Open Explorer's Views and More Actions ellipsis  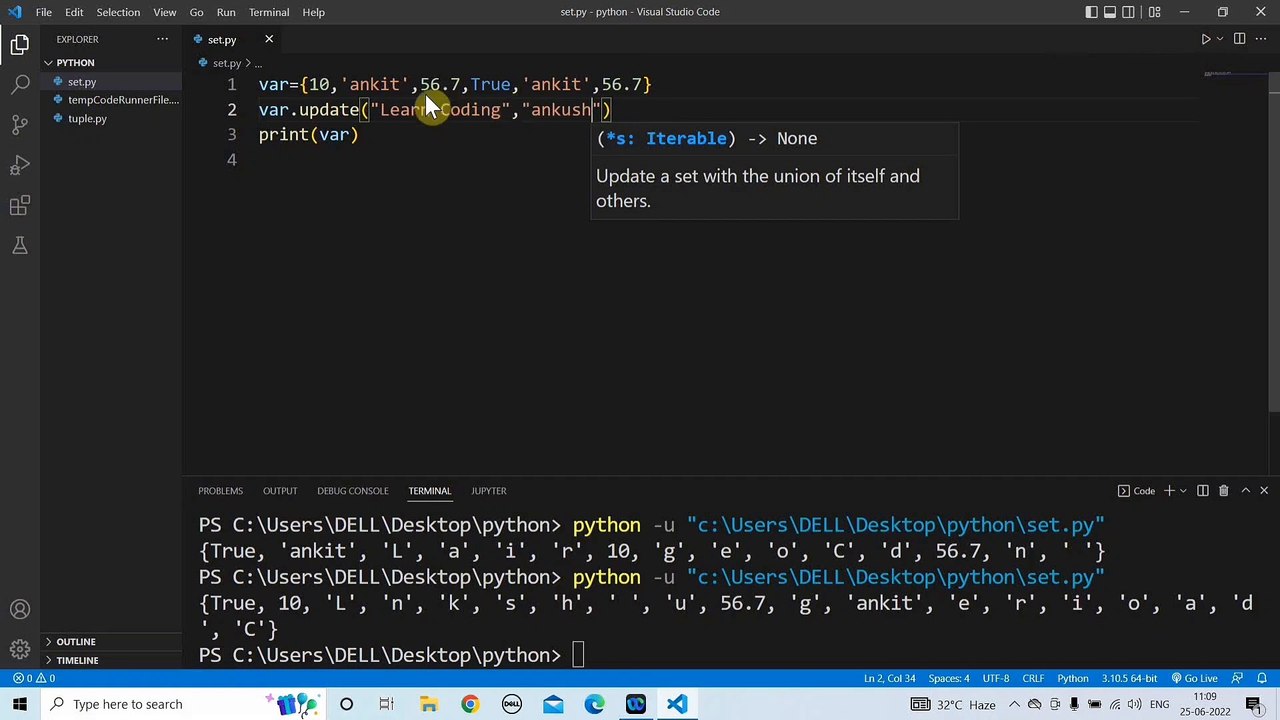tap(162, 39)
